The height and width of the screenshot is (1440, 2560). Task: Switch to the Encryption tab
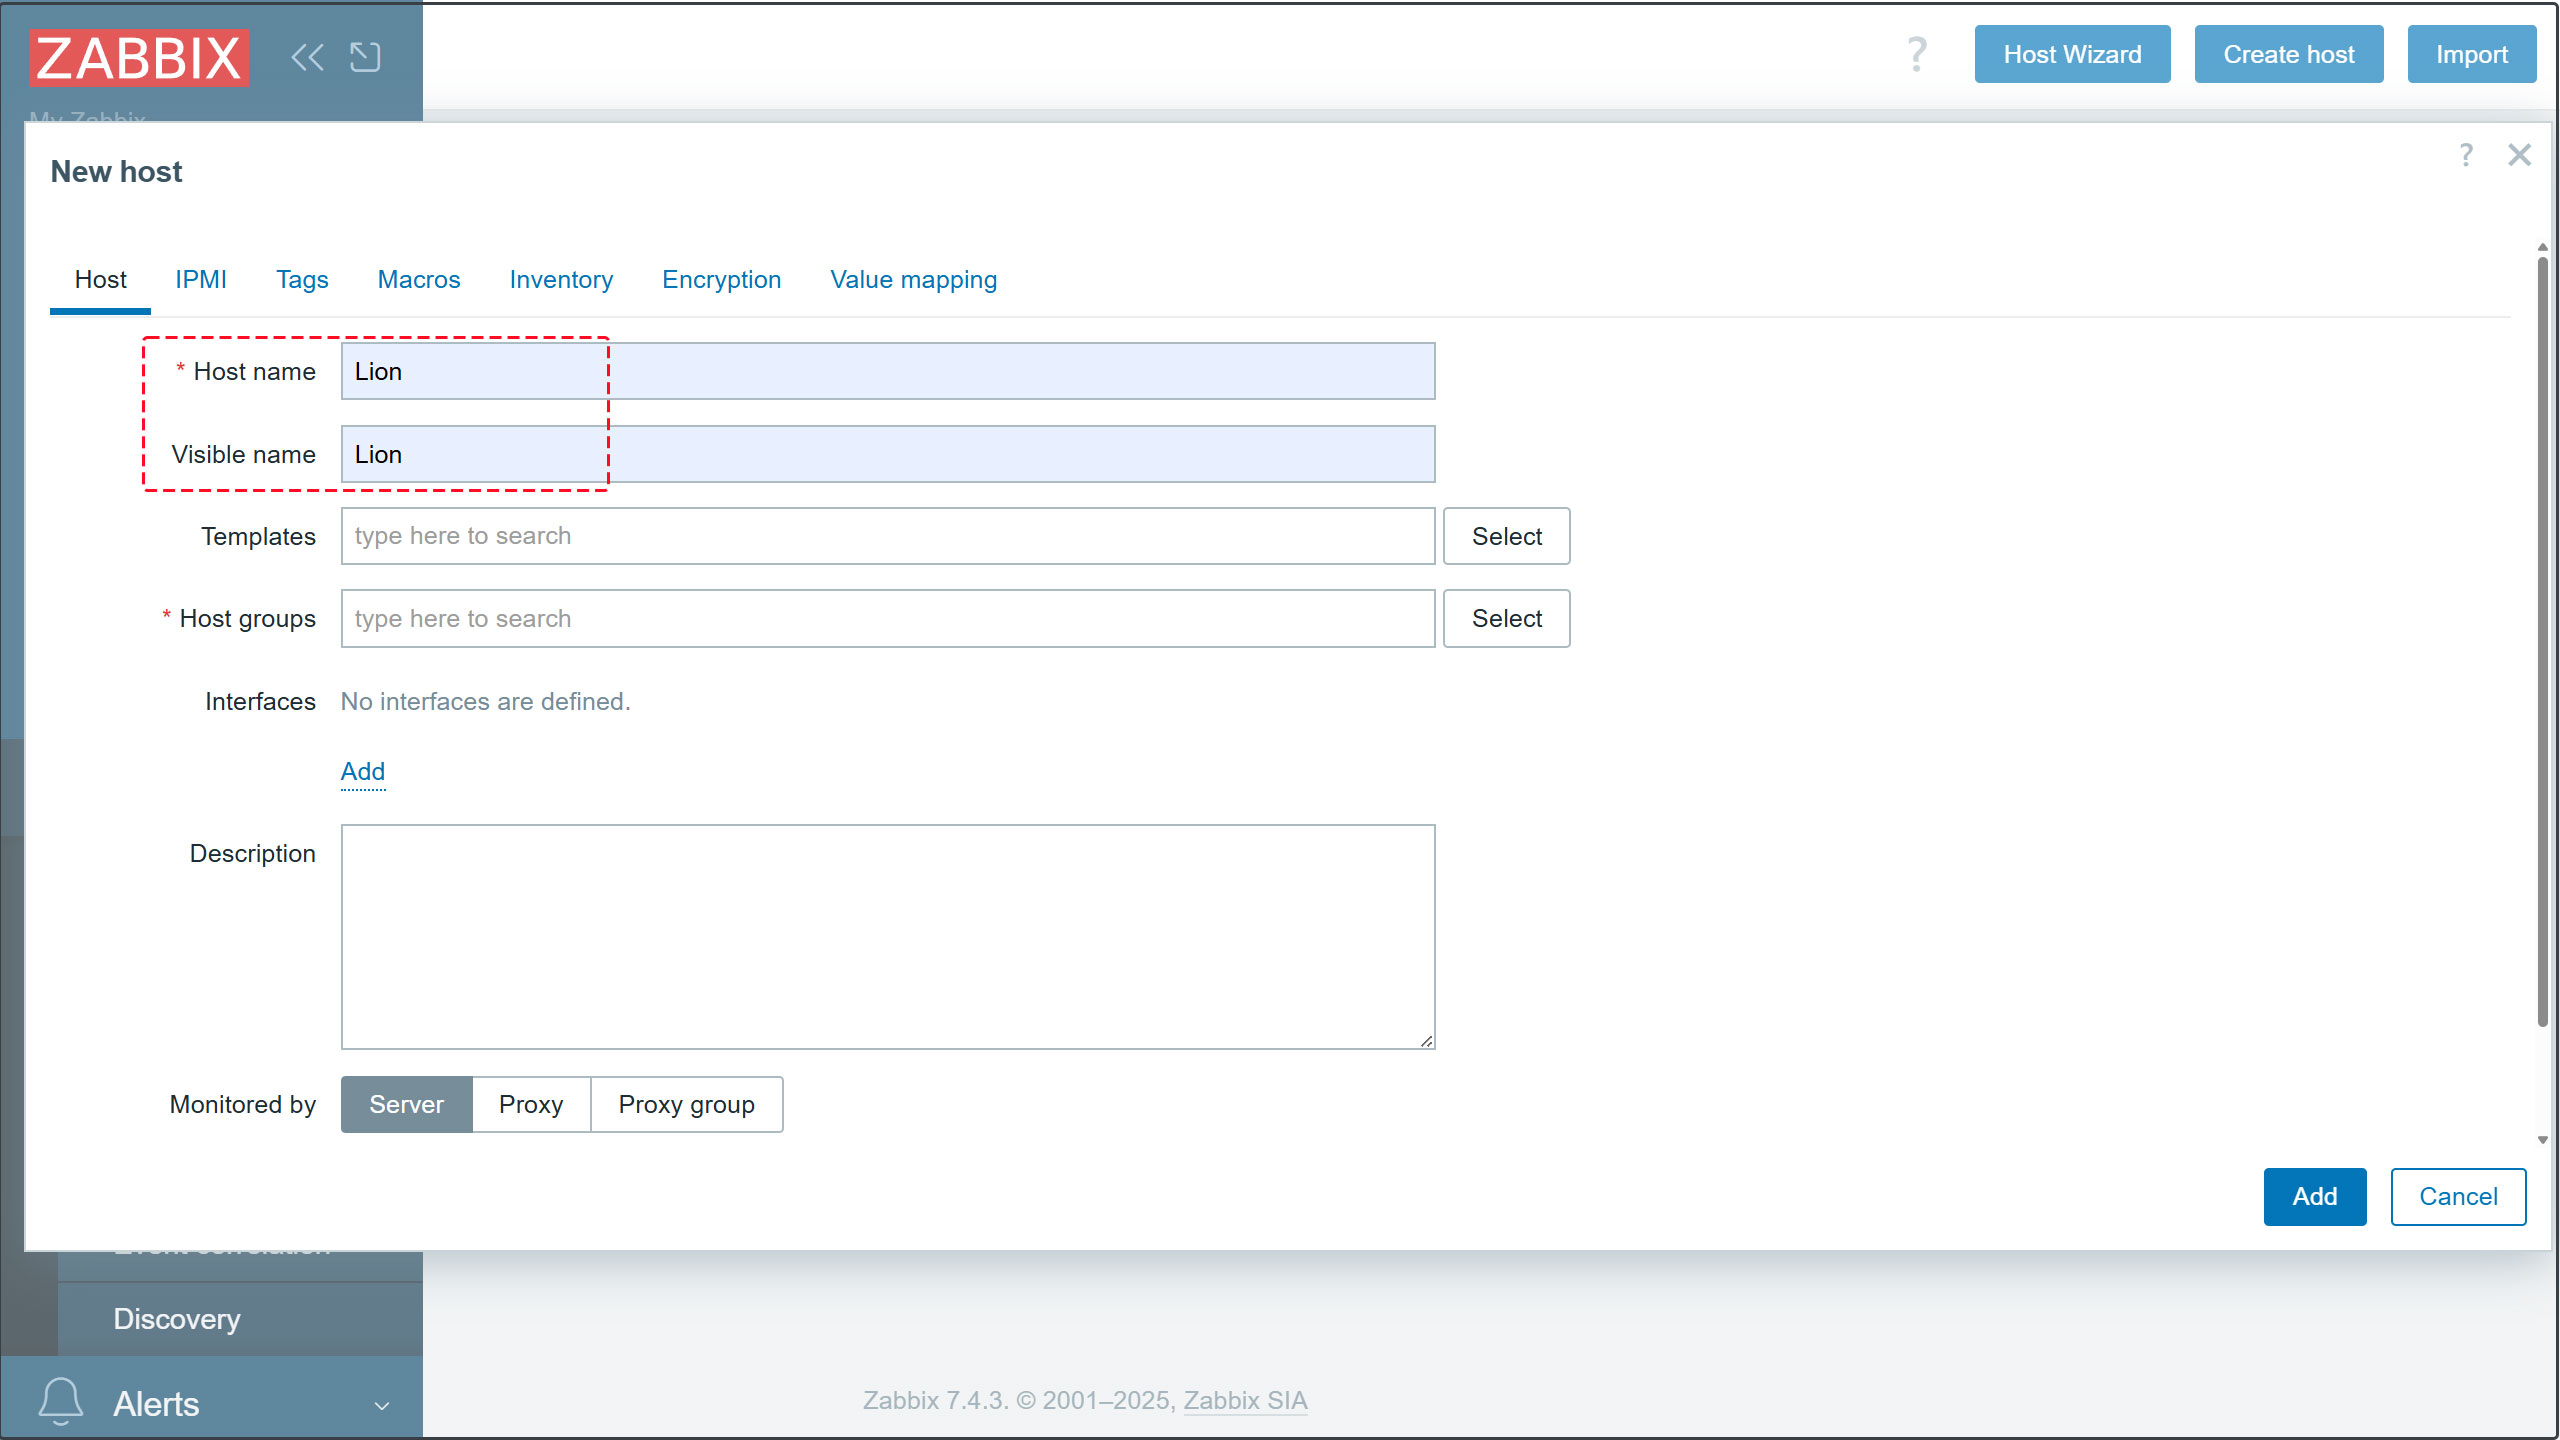point(721,280)
